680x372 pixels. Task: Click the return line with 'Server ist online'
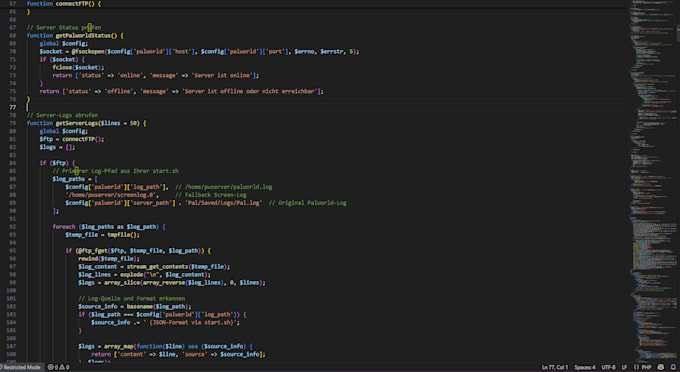[156, 75]
